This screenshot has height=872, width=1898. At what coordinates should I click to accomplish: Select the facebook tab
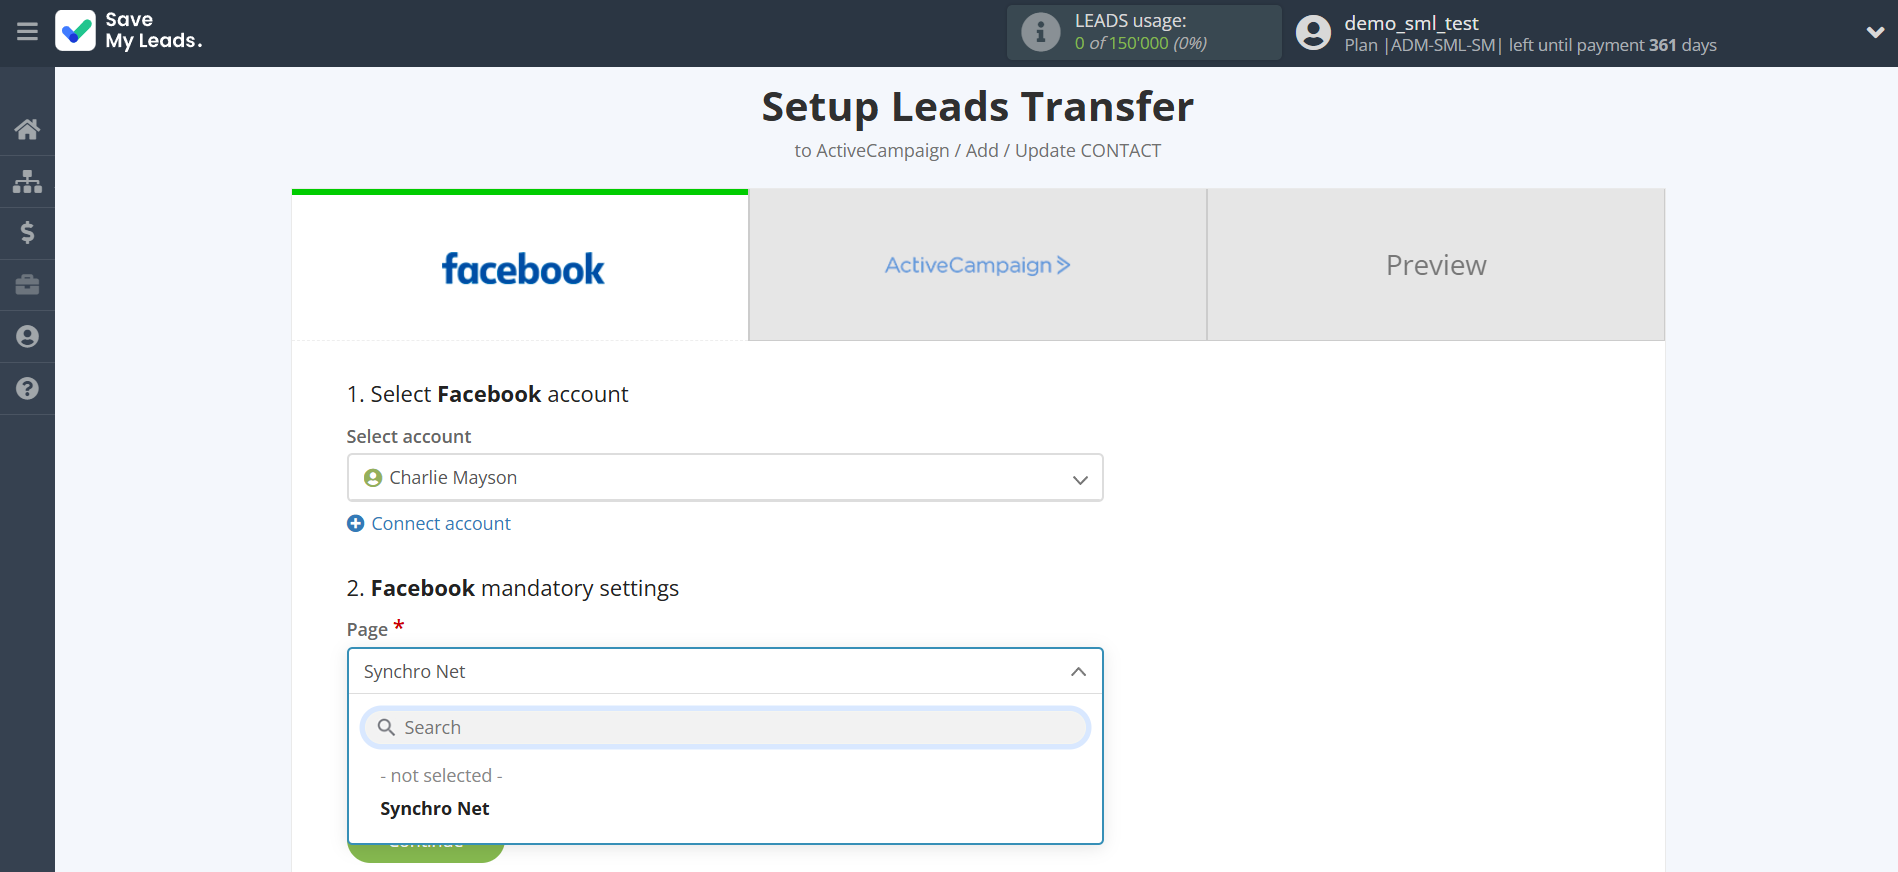pos(521,268)
